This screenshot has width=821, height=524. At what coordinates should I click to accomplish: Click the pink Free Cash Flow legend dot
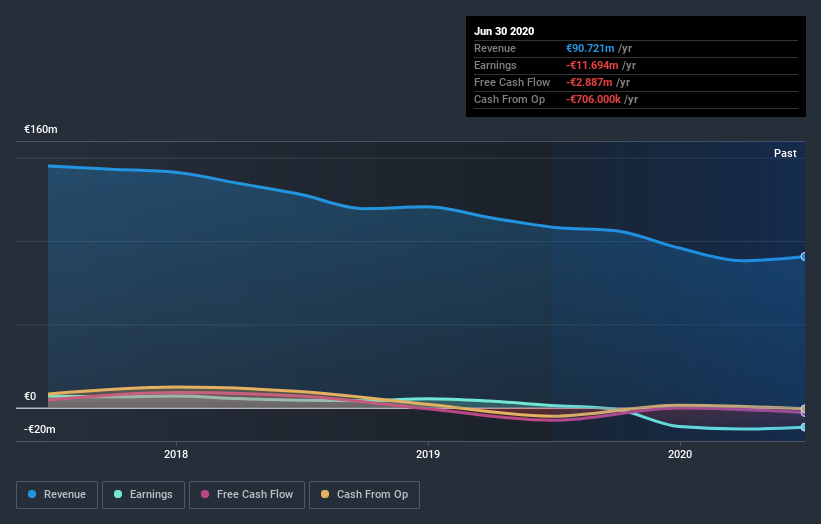205,494
